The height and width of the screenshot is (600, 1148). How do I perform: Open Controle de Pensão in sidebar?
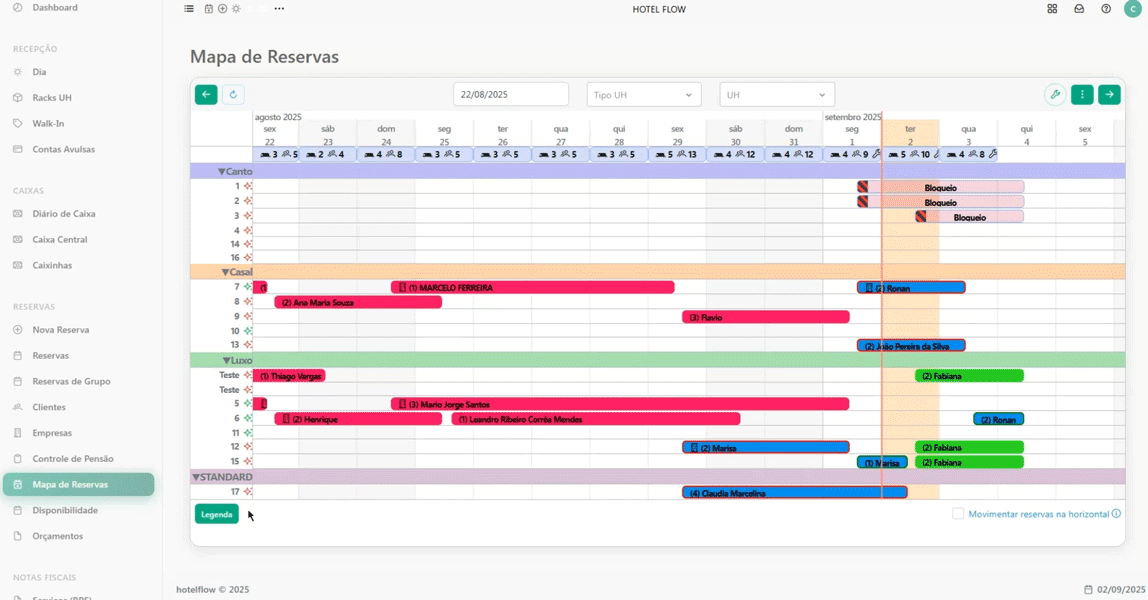pos(72,459)
